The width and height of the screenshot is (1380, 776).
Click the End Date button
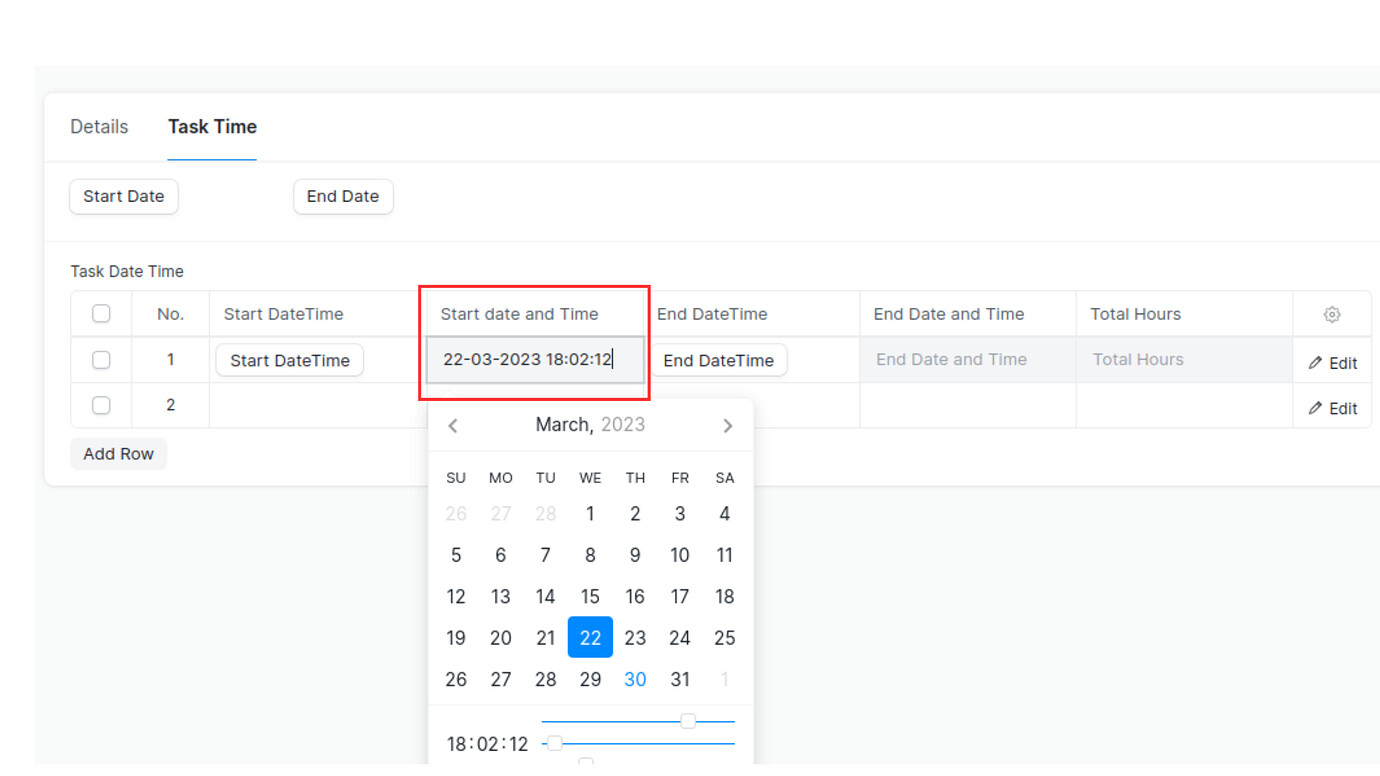tap(343, 196)
